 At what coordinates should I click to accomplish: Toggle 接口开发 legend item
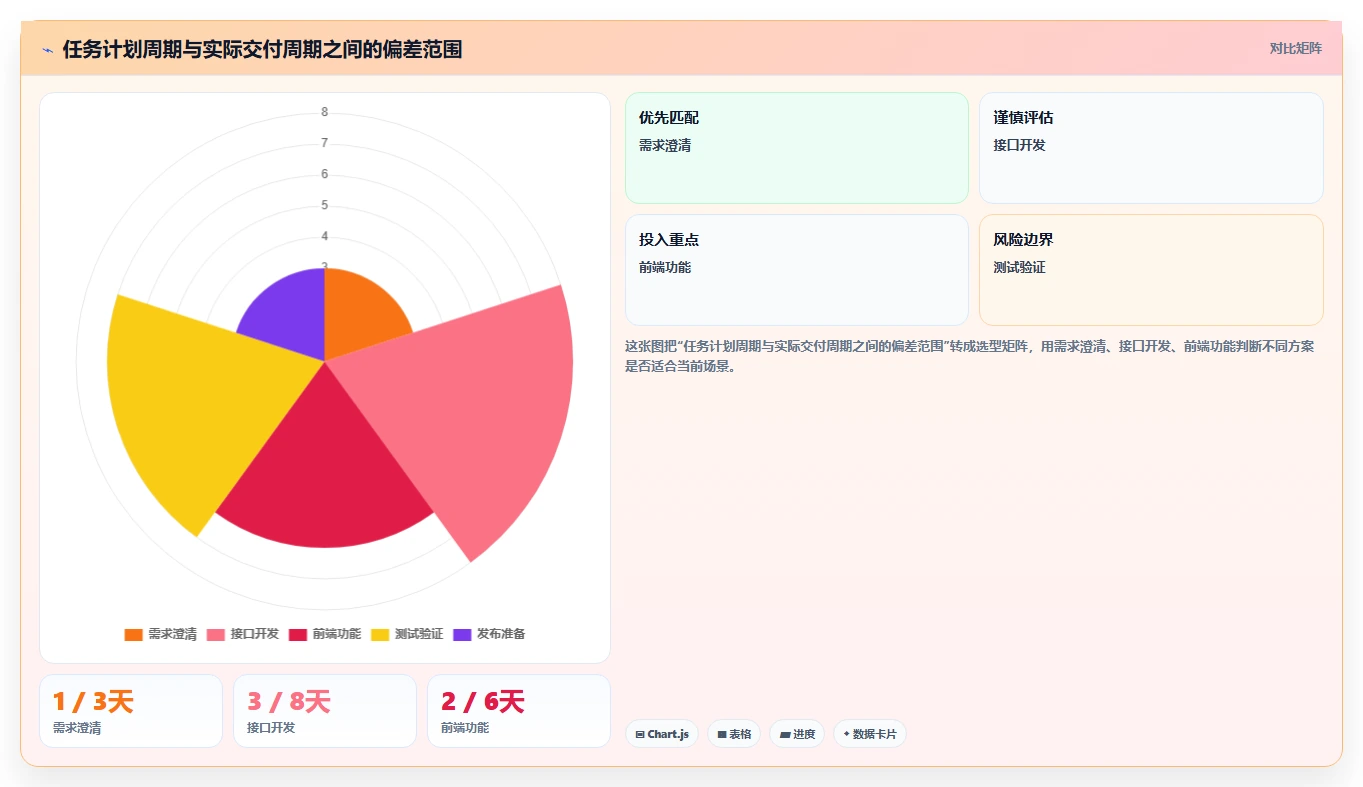click(243, 634)
